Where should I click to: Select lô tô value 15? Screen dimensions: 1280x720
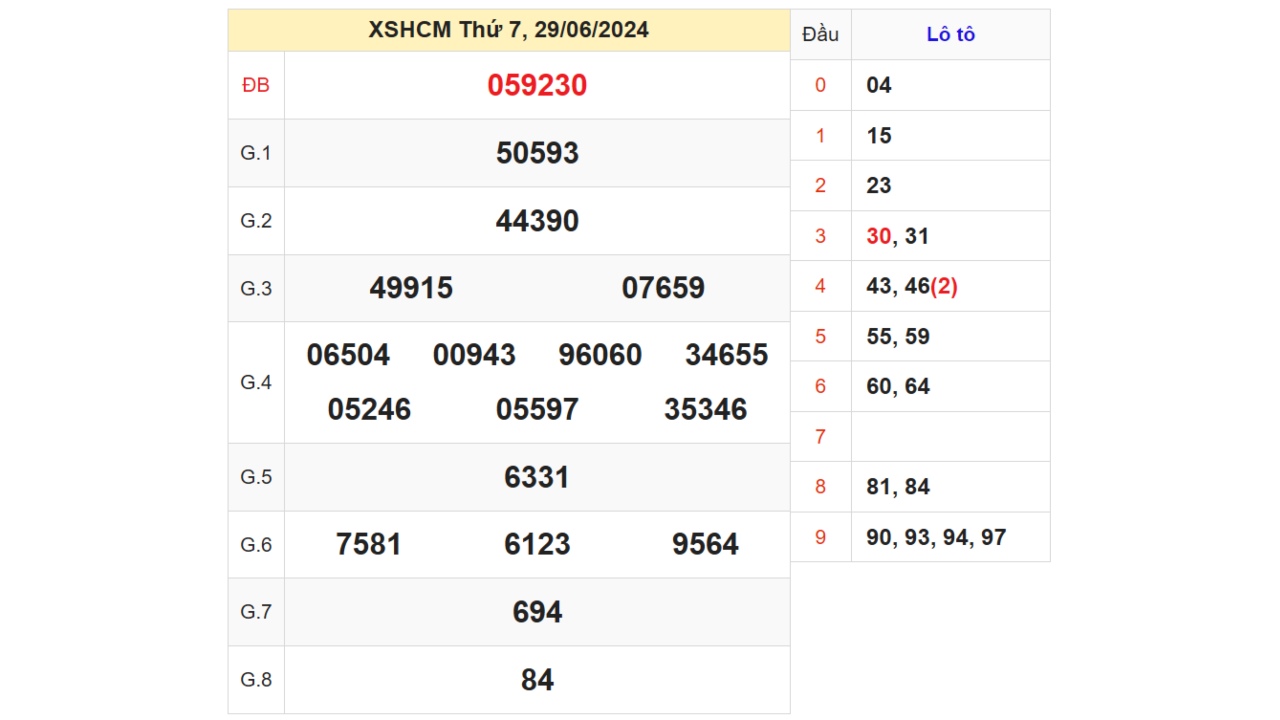[x=879, y=136]
